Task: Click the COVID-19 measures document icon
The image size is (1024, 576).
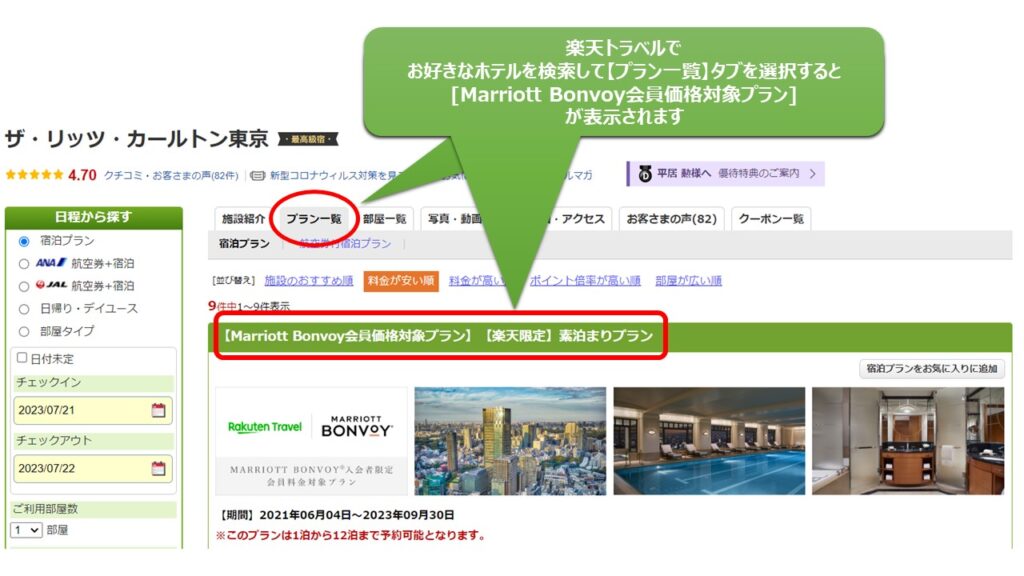Action: (257, 175)
